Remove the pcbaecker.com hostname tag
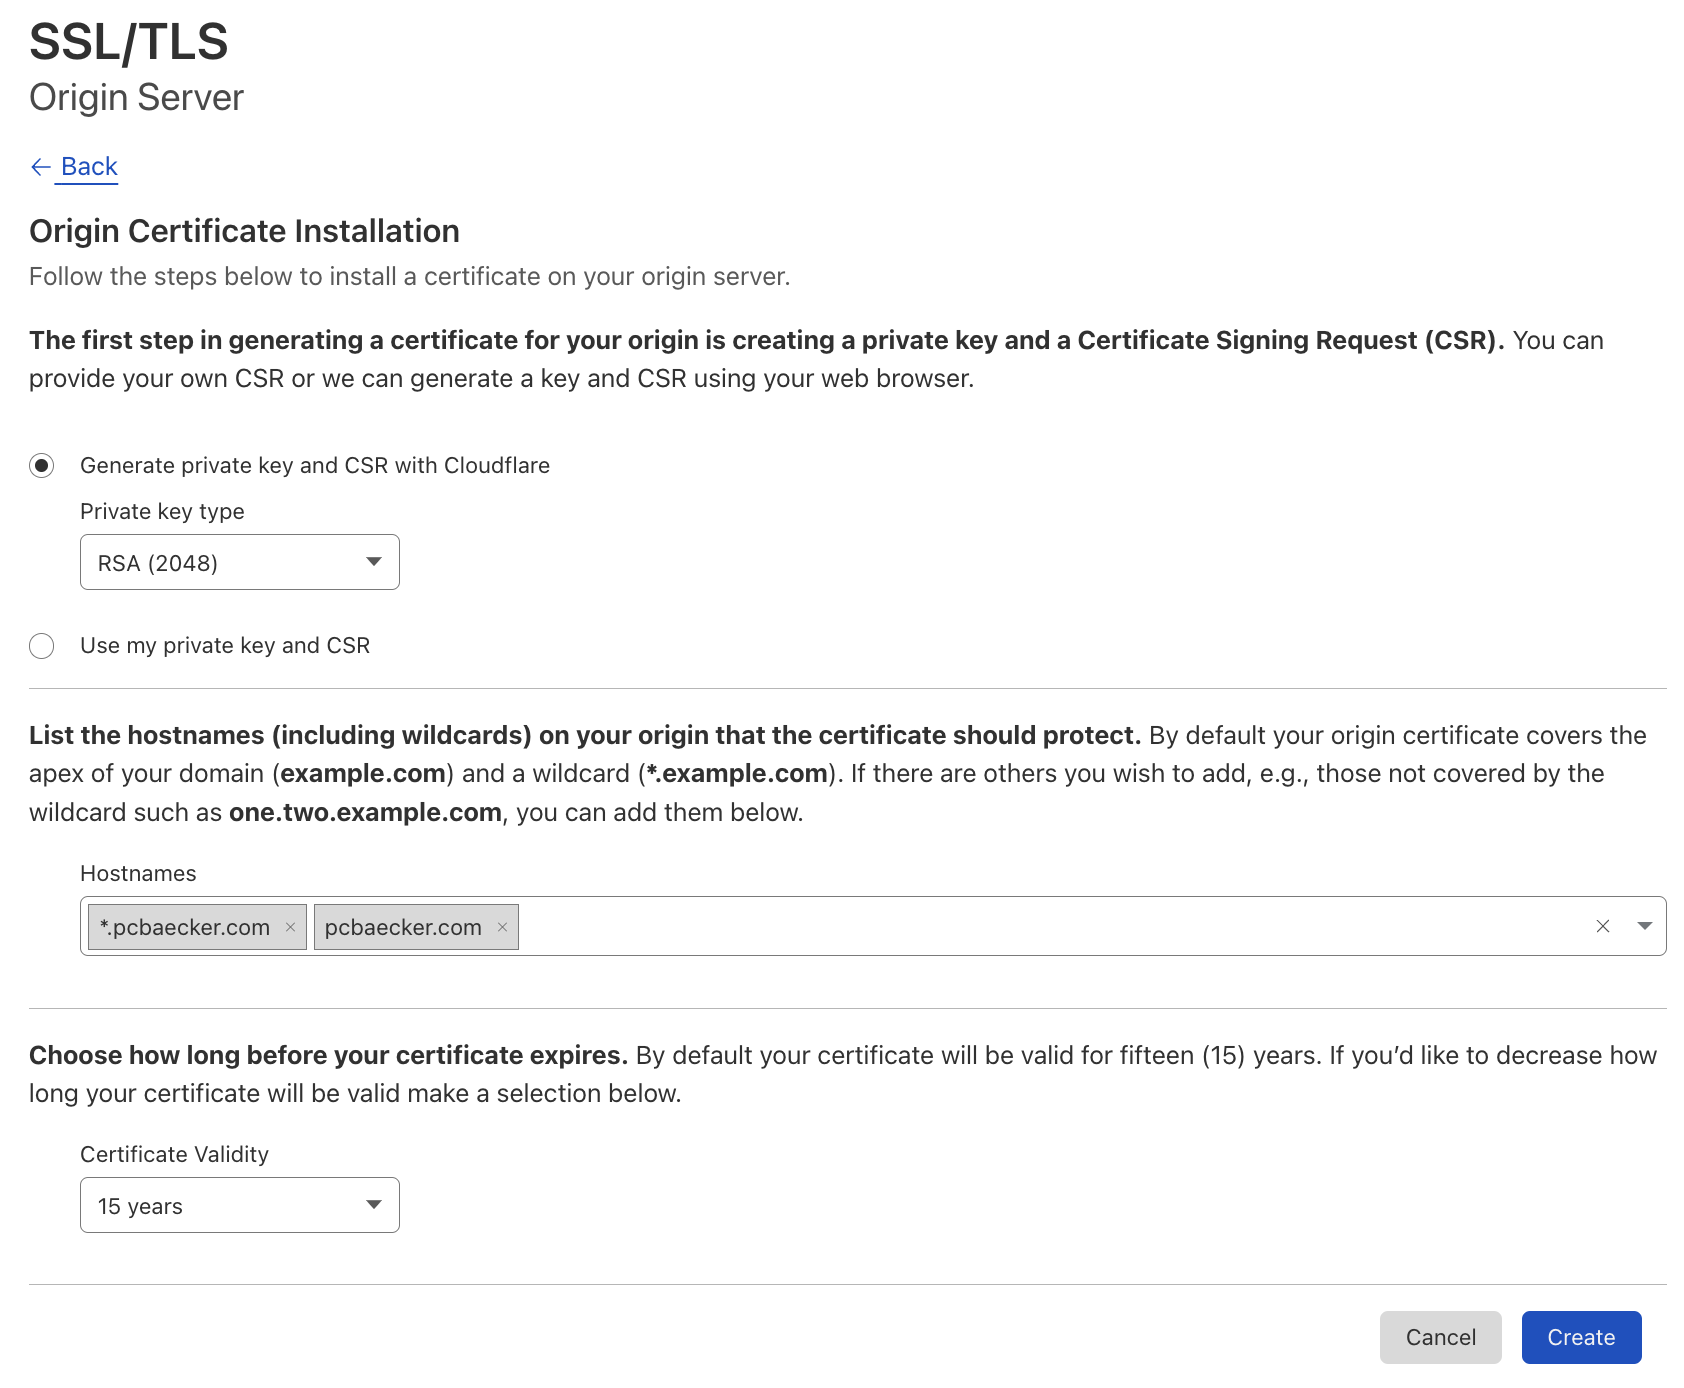Screen dimensions: 1684x1388 [x=502, y=926]
